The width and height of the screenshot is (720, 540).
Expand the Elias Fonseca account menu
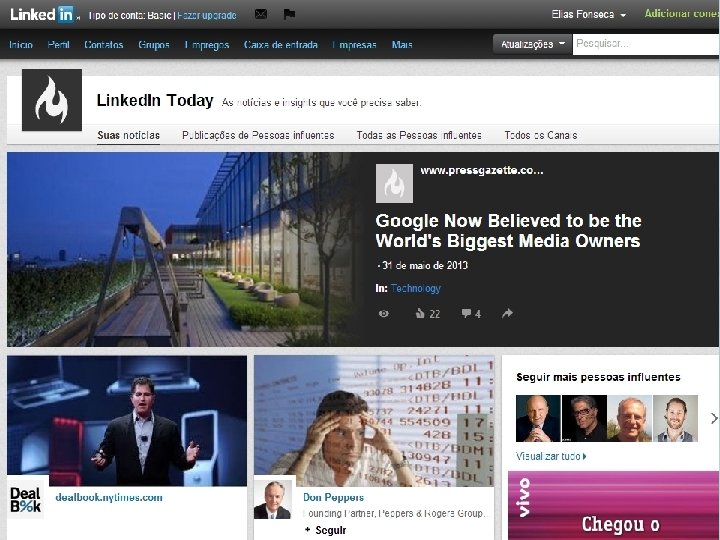point(588,15)
